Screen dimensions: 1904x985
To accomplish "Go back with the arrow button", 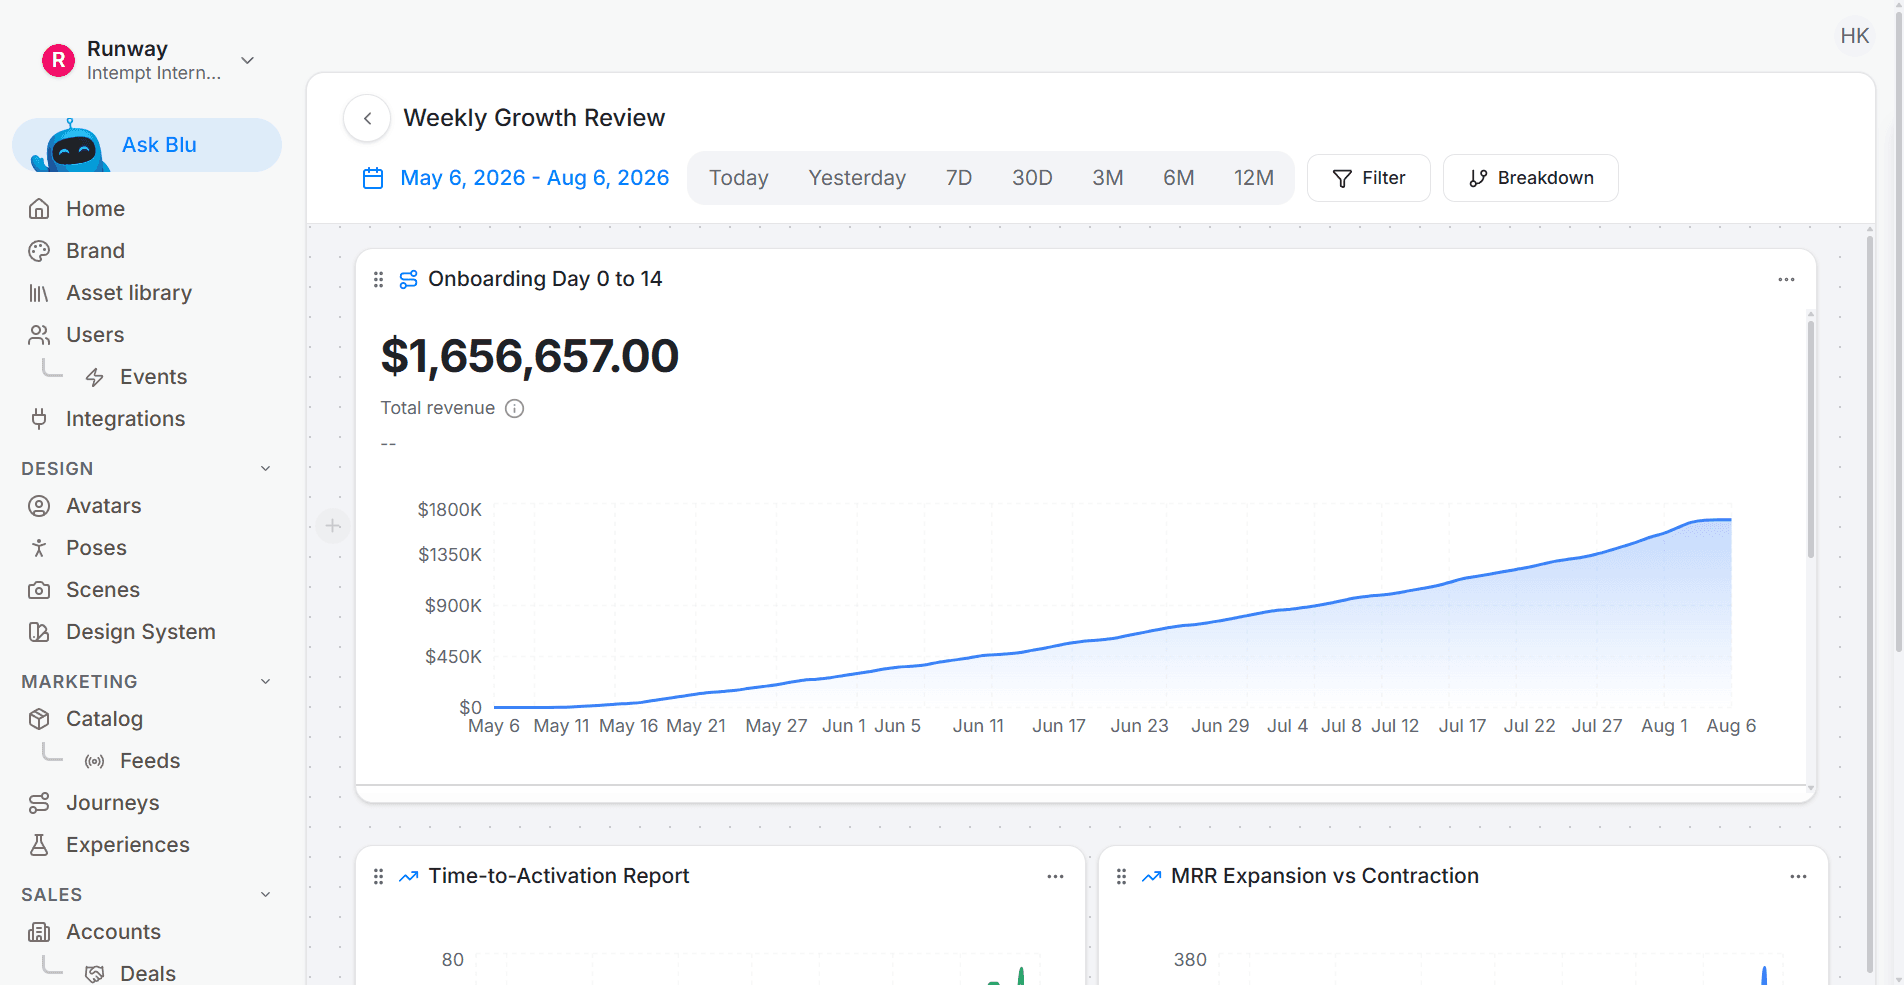I will (367, 118).
